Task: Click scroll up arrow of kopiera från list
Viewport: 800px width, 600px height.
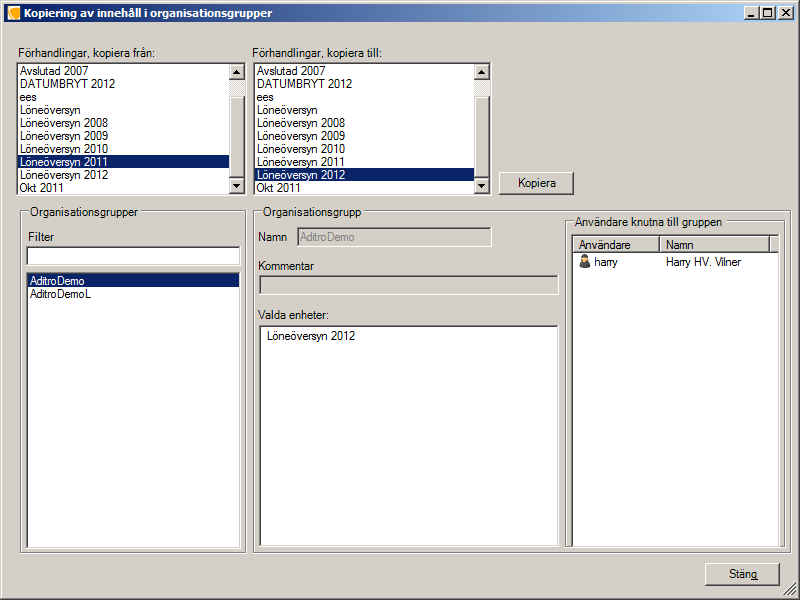Action: [x=236, y=72]
